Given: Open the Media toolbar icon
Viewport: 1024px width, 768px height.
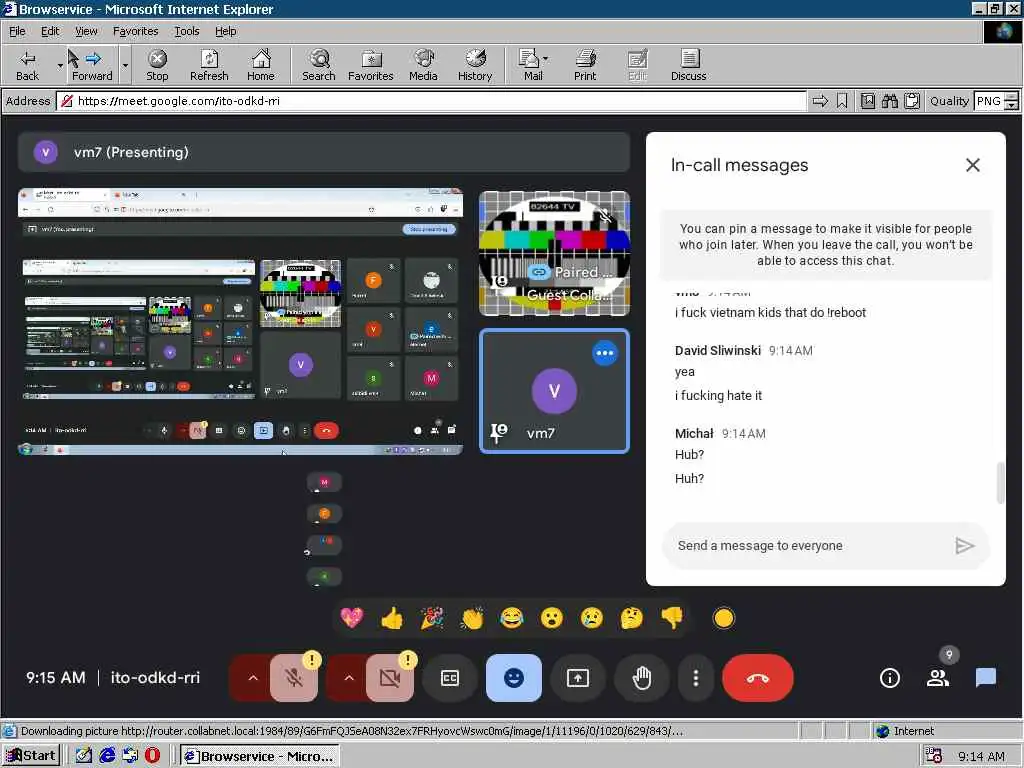Looking at the screenshot, I should (423, 65).
